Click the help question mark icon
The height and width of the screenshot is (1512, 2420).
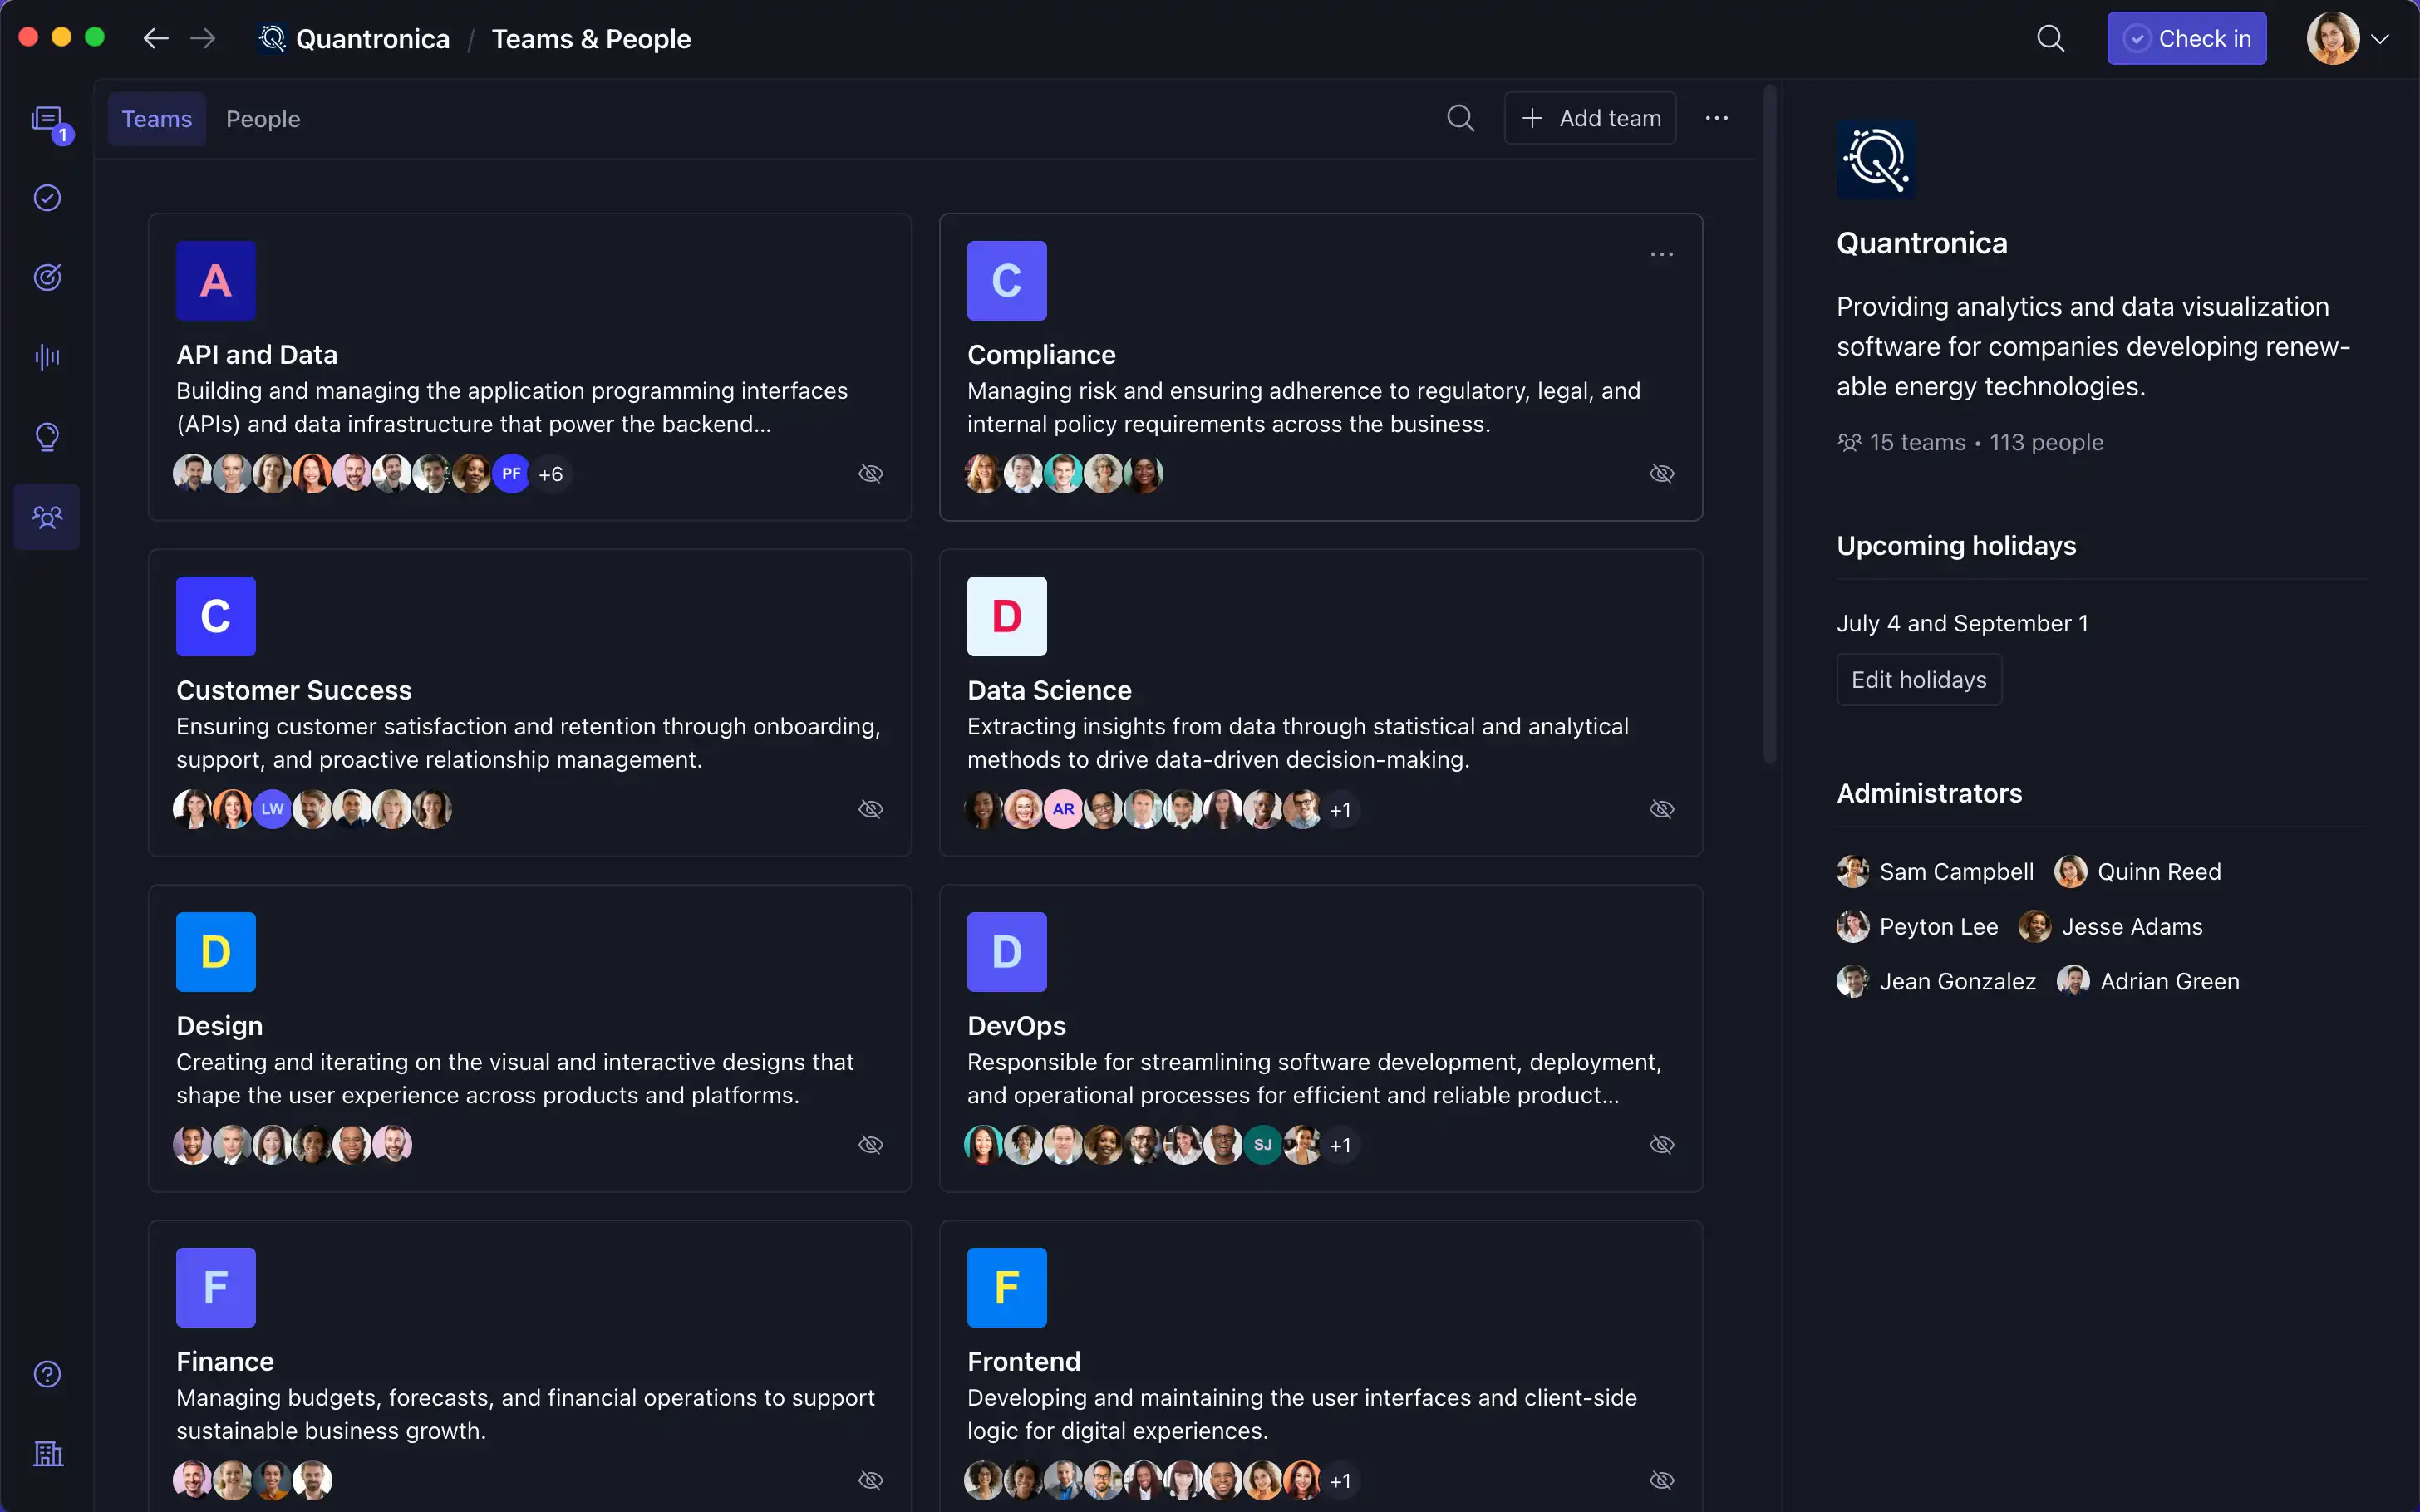point(47,1374)
